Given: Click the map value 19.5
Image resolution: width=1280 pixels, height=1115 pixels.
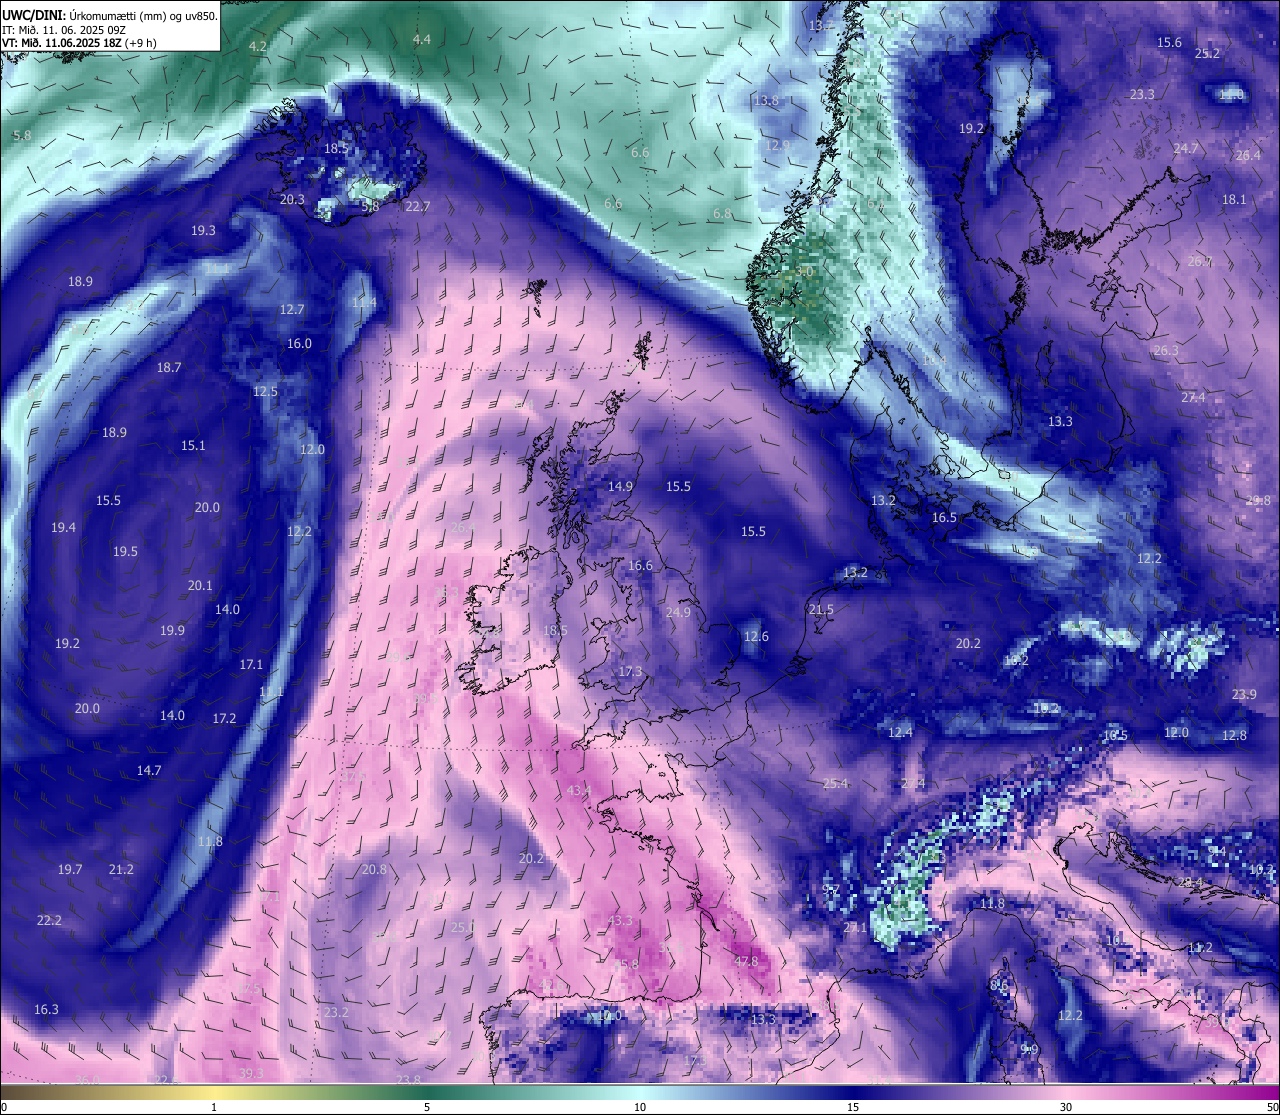Looking at the screenshot, I should 125,552.
